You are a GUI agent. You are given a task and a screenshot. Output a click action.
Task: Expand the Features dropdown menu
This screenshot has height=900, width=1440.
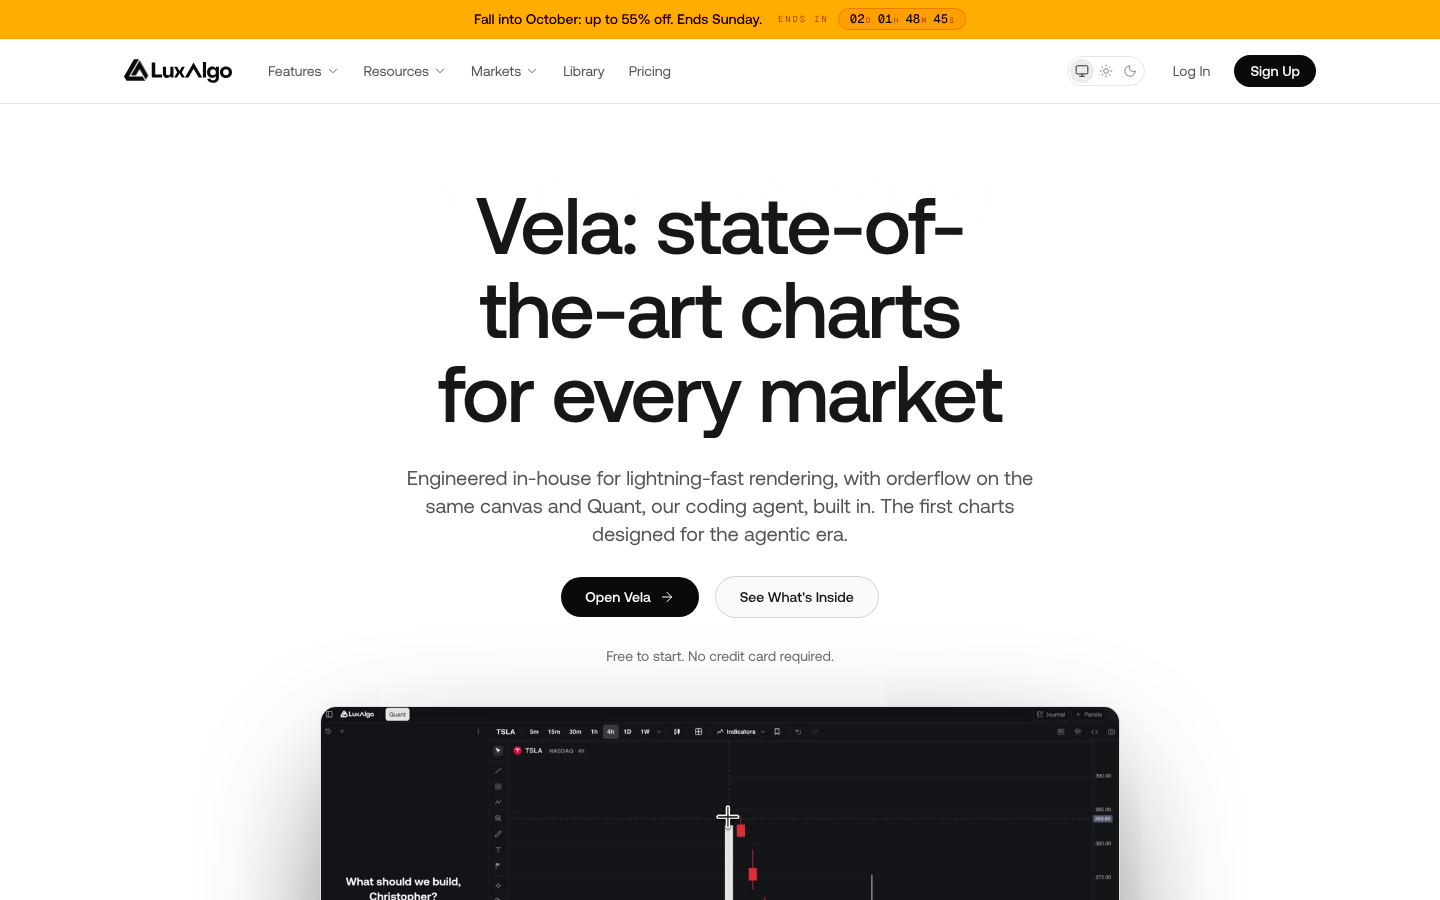303,71
